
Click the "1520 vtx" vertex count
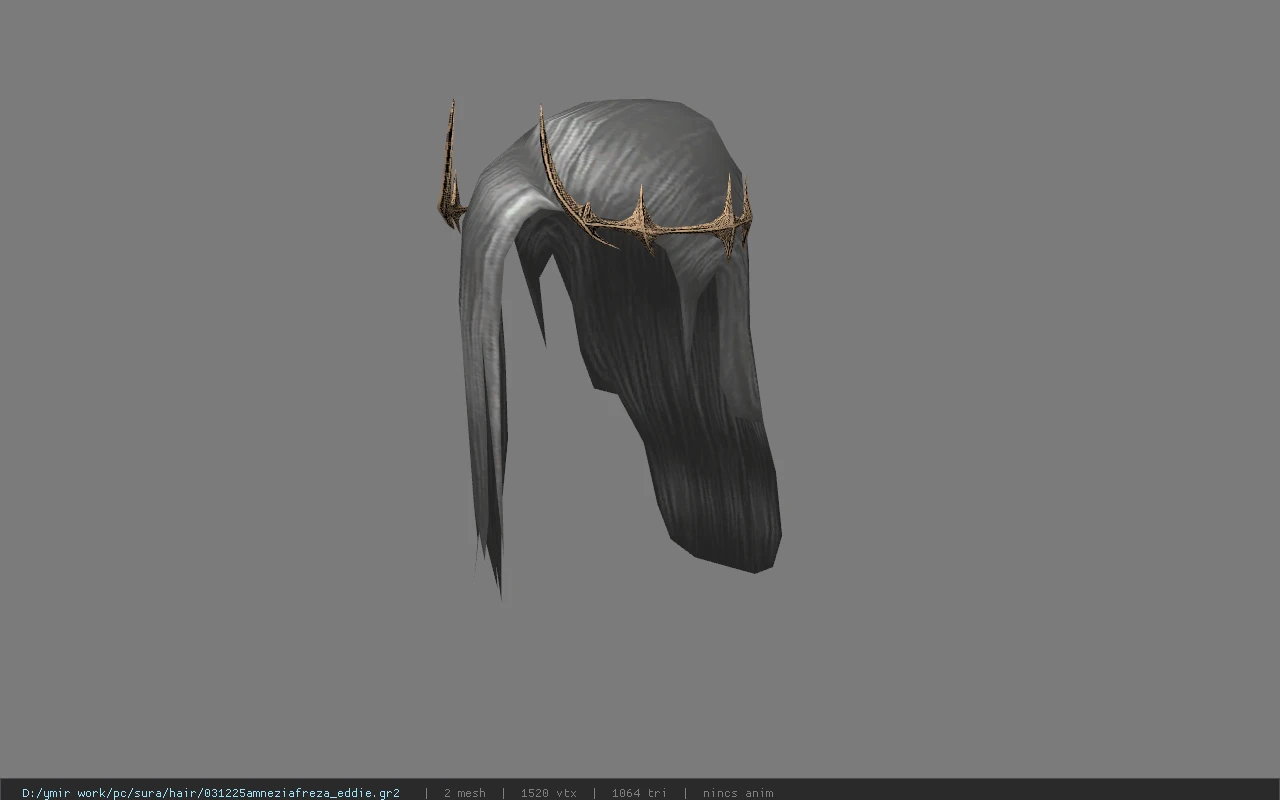click(x=548, y=793)
